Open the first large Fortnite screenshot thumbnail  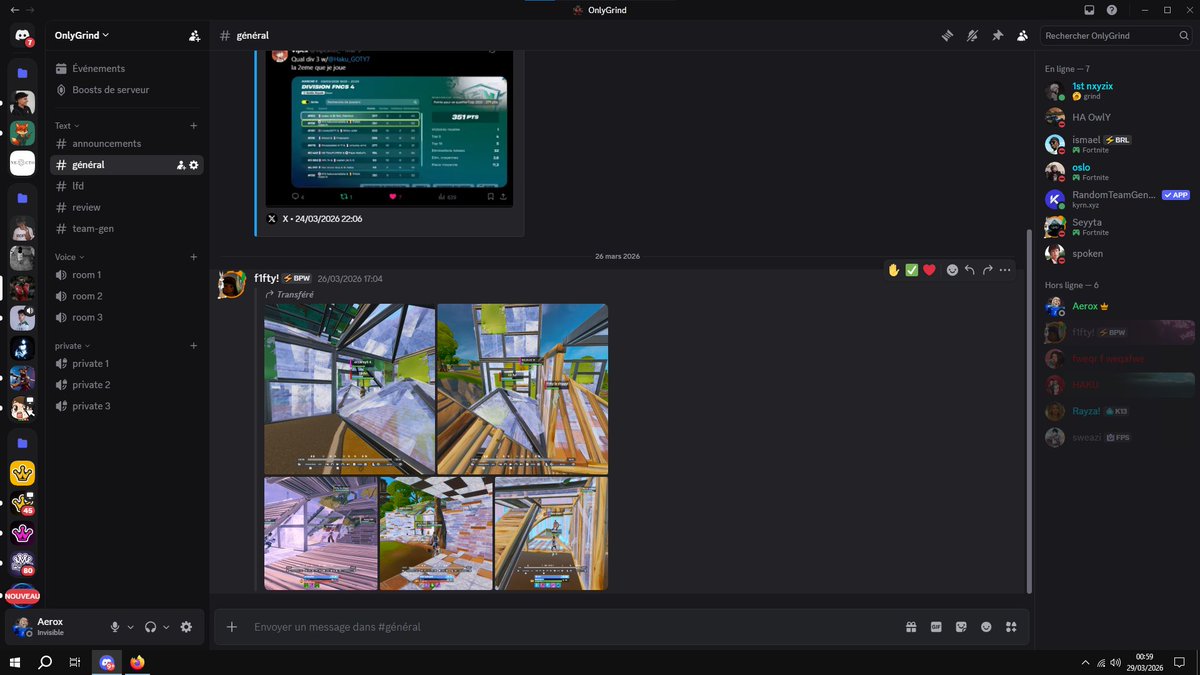pyautogui.click(x=350, y=389)
